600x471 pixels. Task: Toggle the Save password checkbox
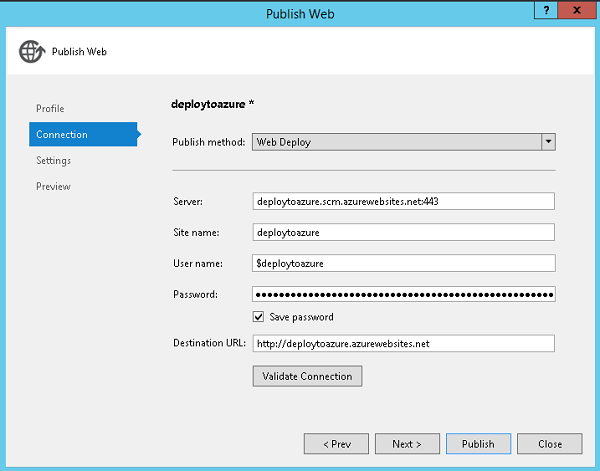259,317
